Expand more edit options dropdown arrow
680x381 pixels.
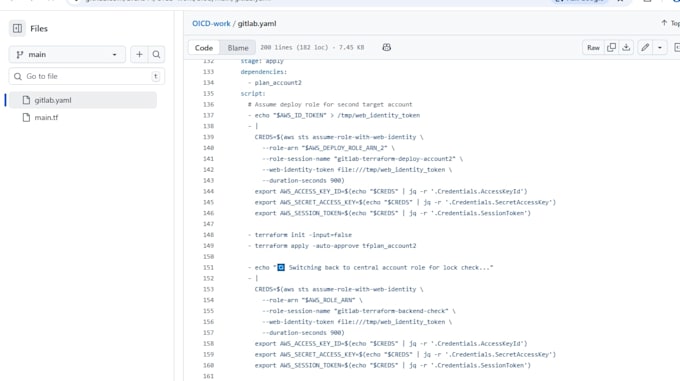pos(660,48)
